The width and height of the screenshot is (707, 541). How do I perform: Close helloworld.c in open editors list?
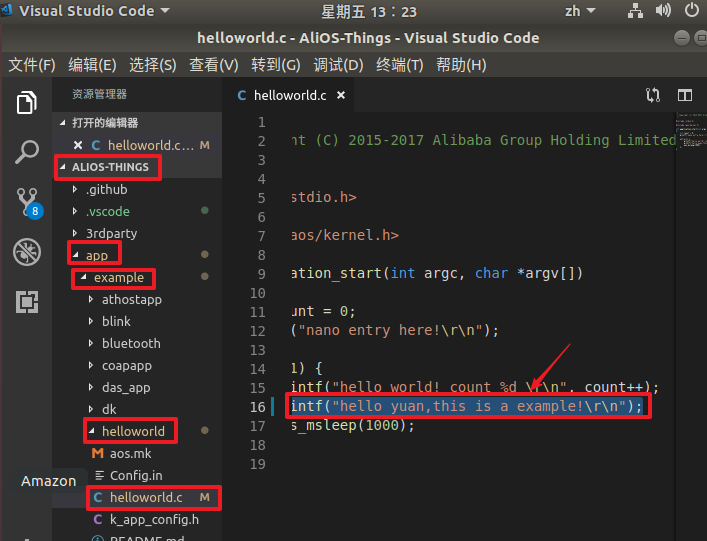coord(78,145)
